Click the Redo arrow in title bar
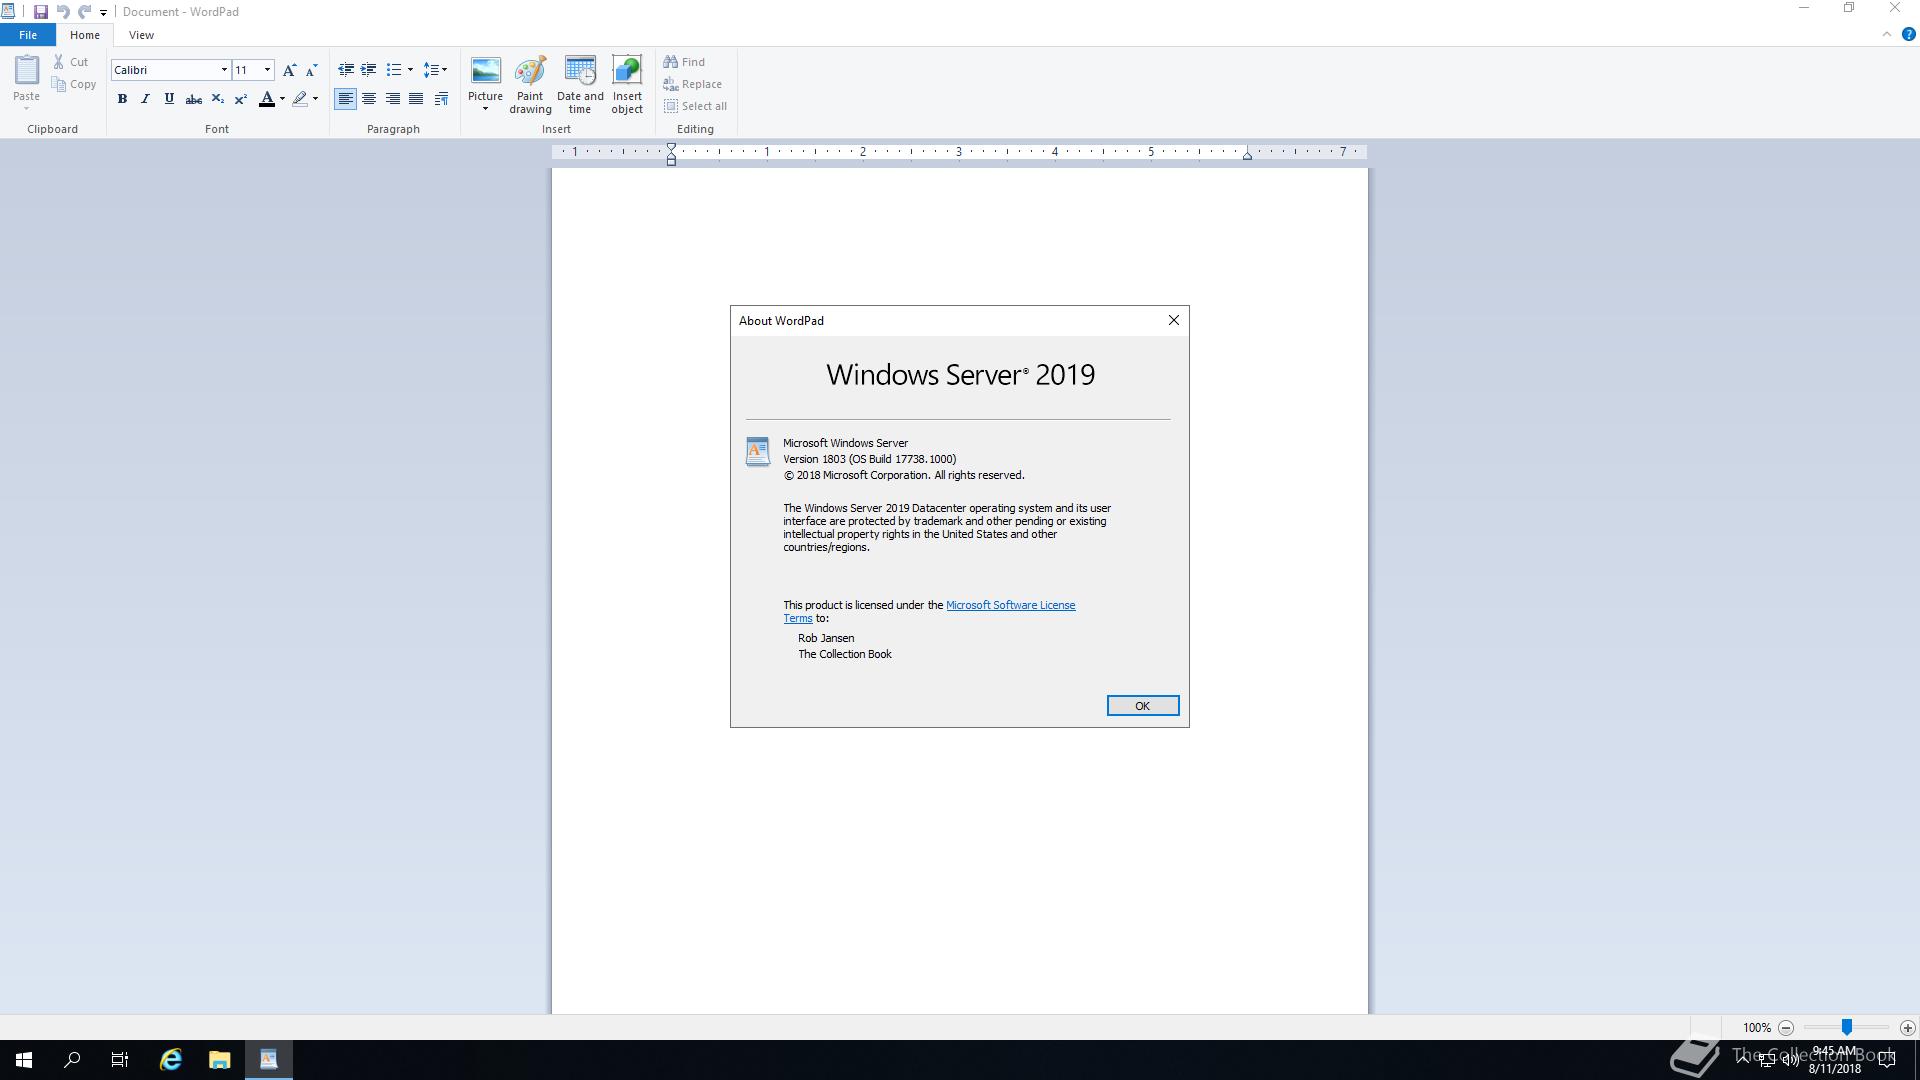Viewport: 1920px width, 1080px height. pos(84,12)
